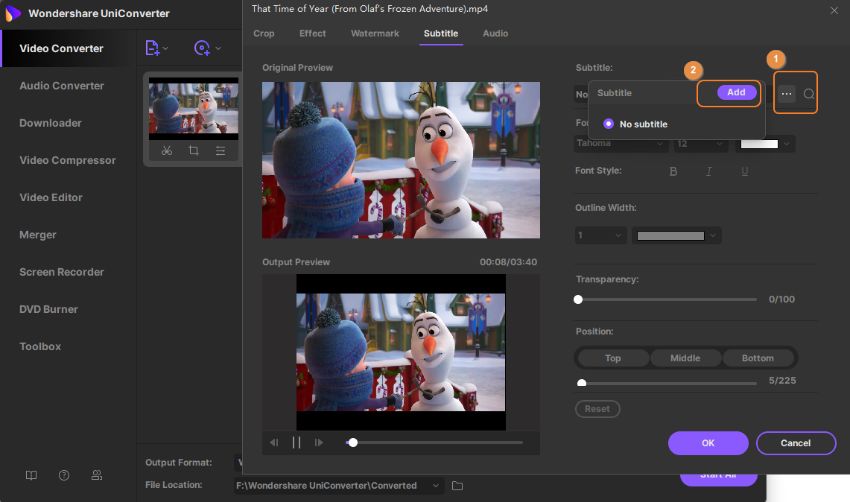Pause the preview playback
Screen dimensions: 850x502
[297, 442]
